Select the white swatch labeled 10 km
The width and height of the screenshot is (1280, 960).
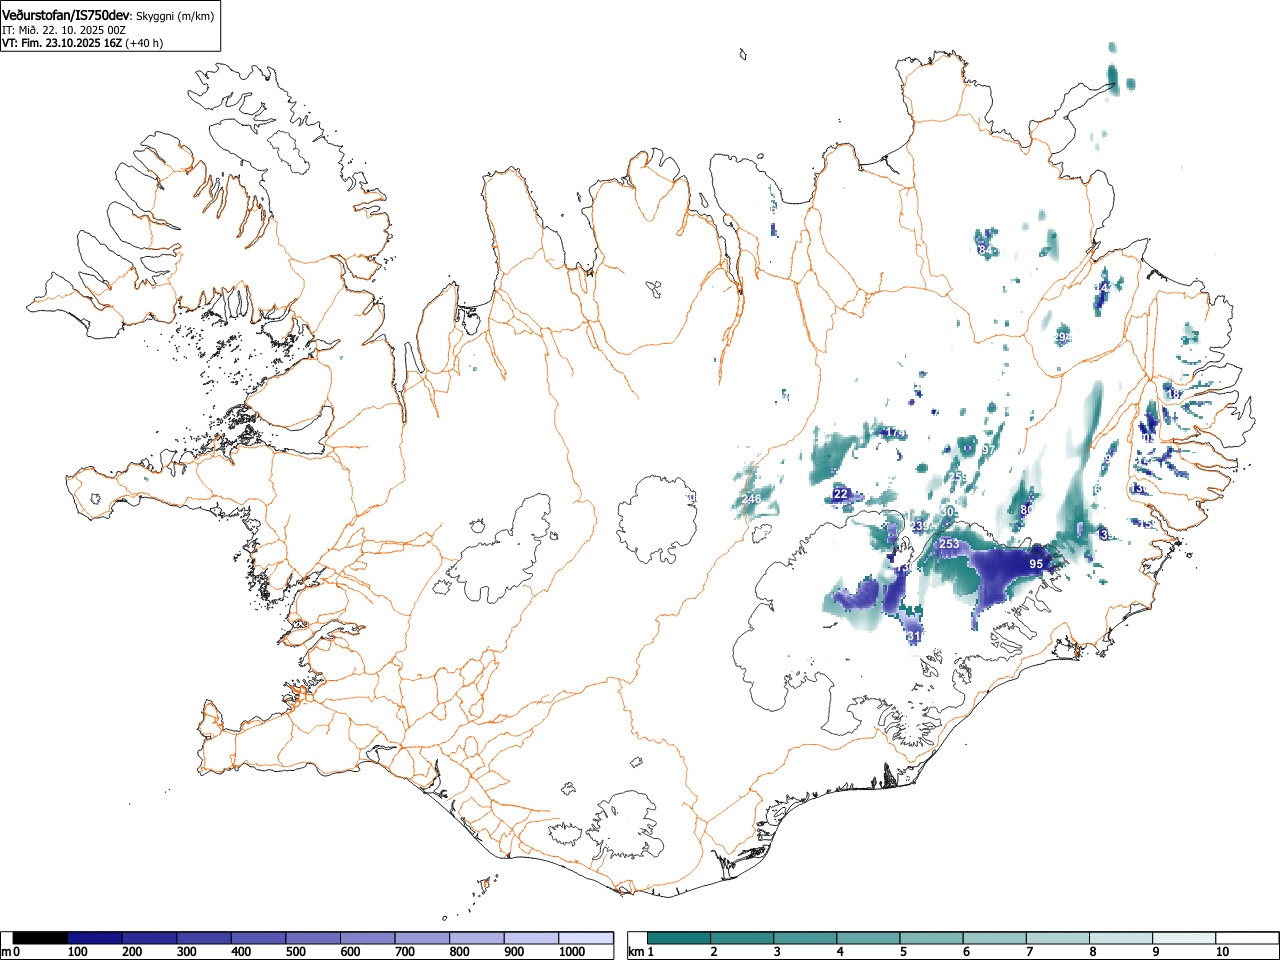(1247, 938)
